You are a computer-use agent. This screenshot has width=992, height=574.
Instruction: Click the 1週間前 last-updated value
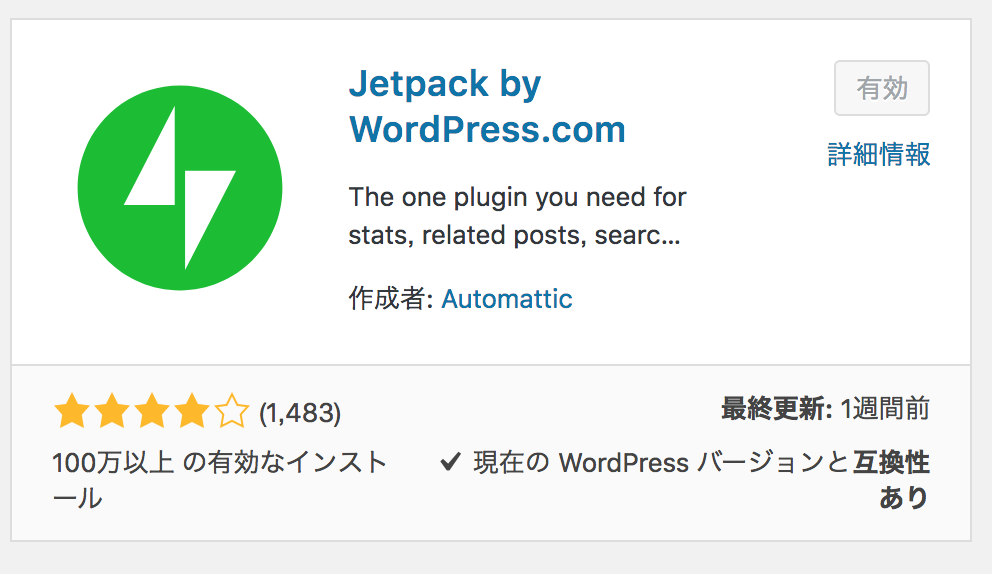885,409
